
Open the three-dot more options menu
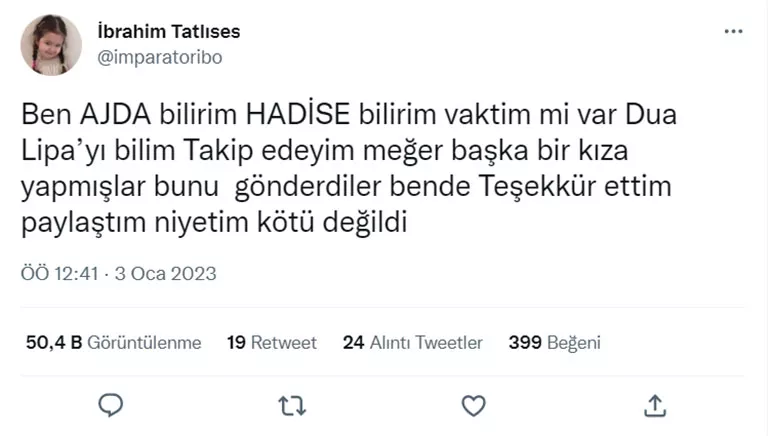(x=733, y=32)
